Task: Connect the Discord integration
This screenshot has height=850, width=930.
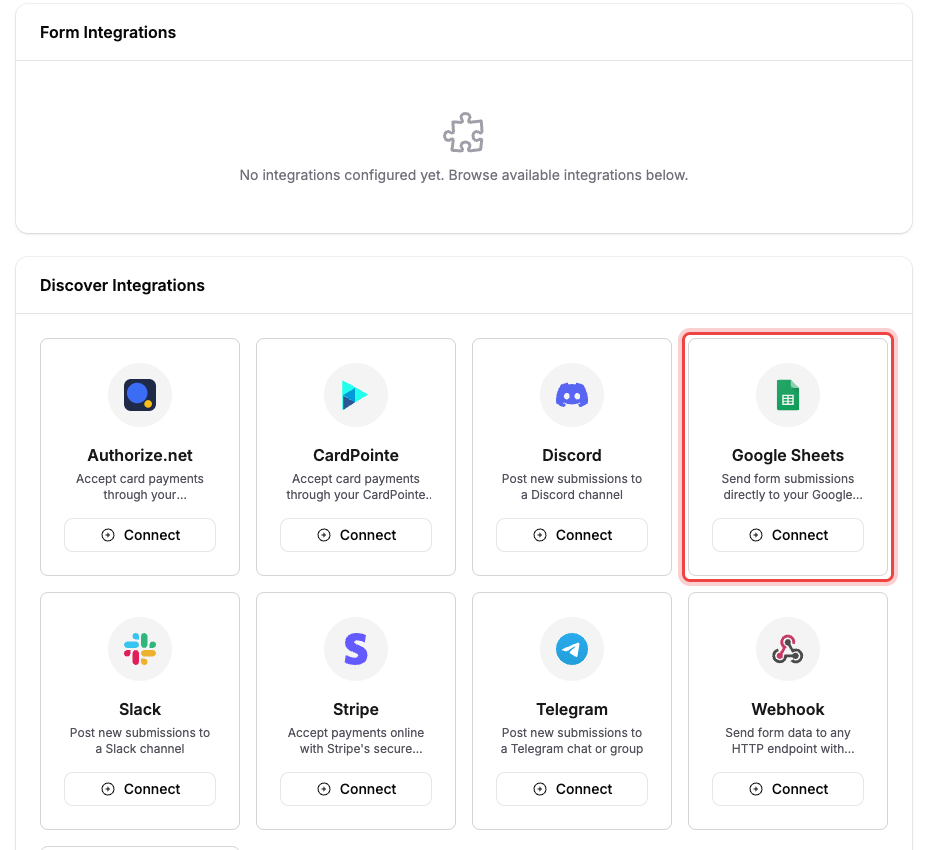Action: point(572,535)
